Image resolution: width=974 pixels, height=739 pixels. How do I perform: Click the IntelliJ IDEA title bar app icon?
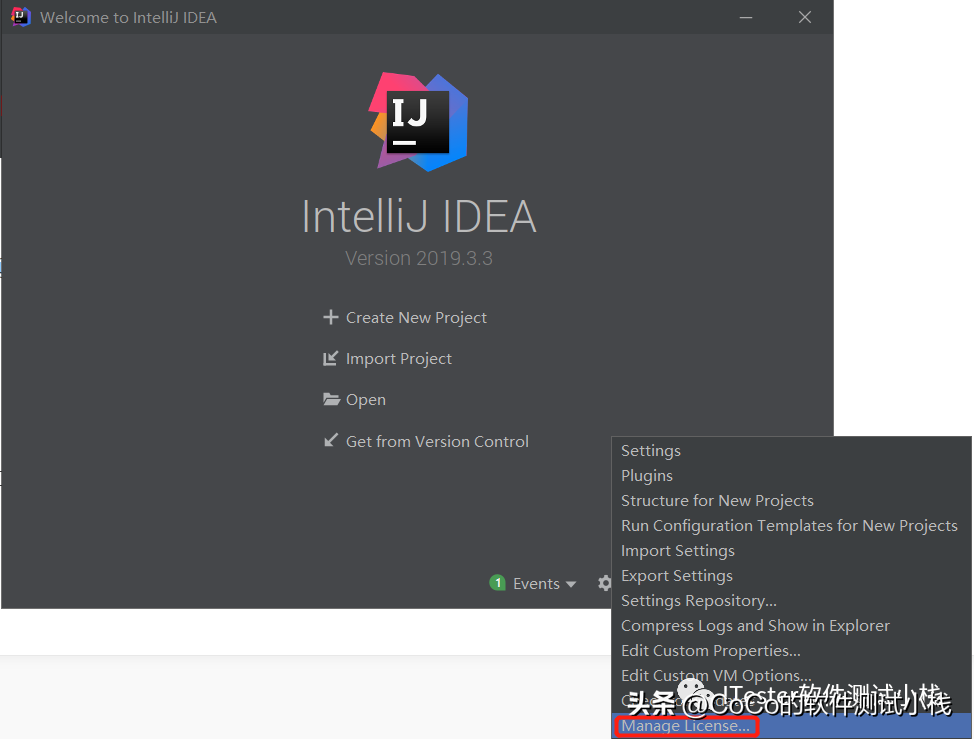coord(21,17)
